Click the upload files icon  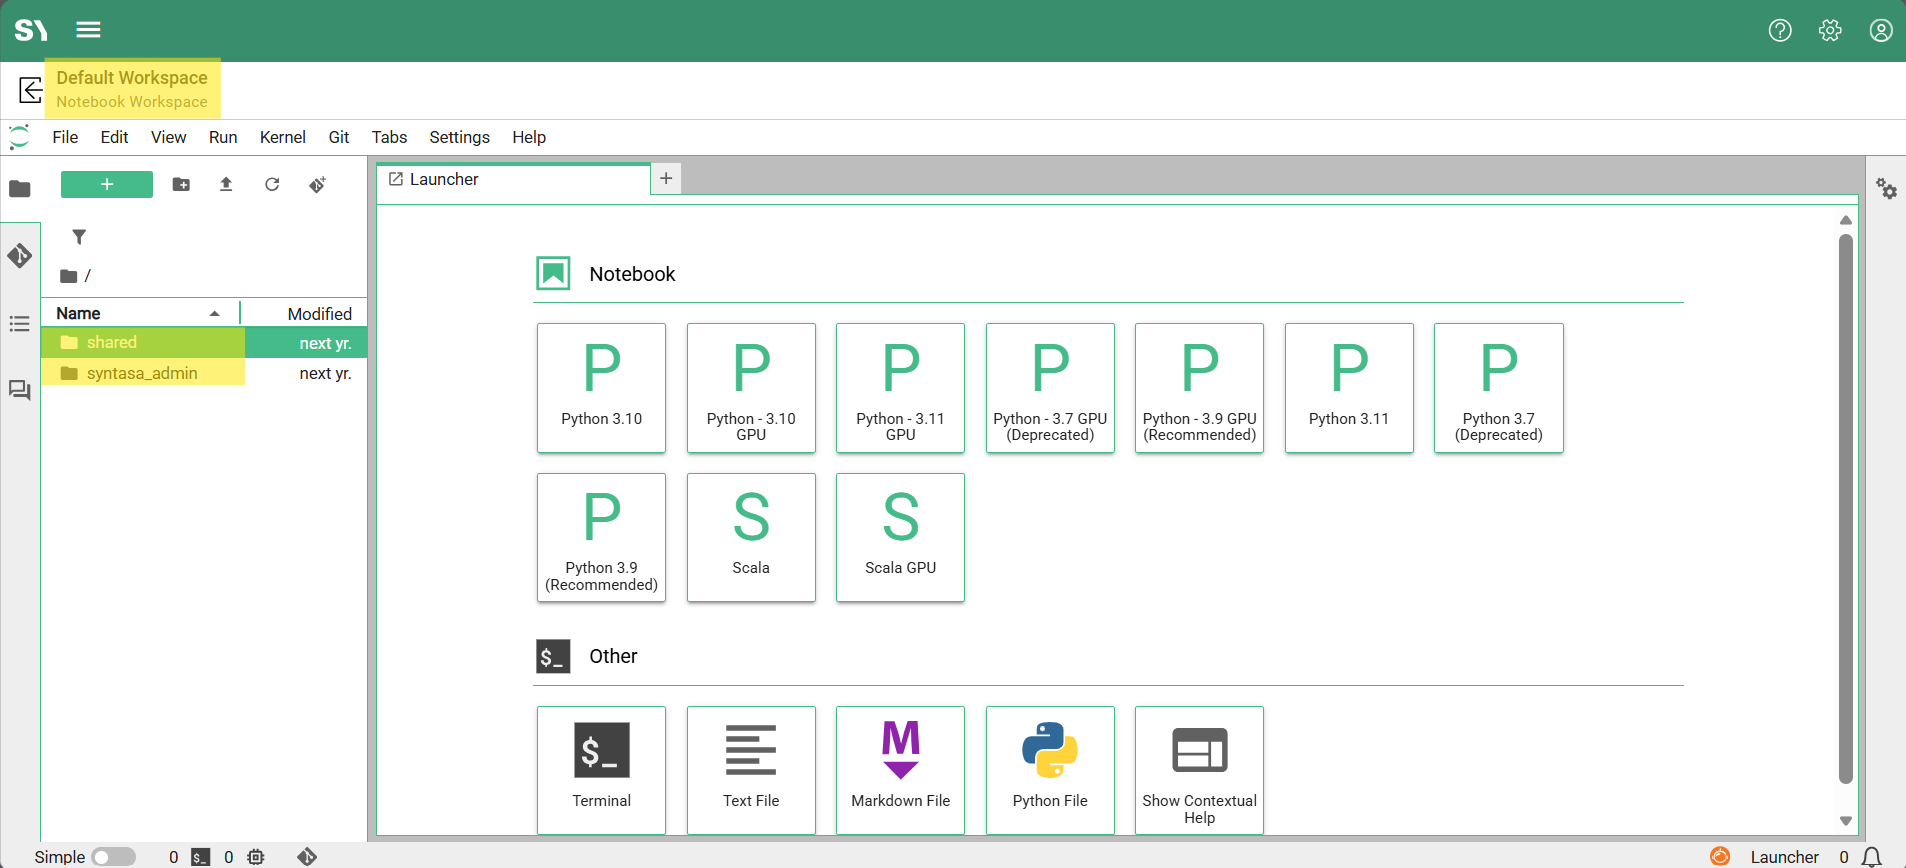click(226, 185)
